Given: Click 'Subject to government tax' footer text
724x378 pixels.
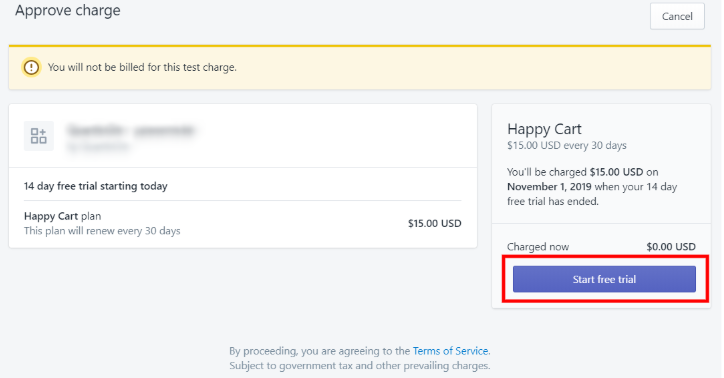Looking at the screenshot, I should (x=360, y=366).
